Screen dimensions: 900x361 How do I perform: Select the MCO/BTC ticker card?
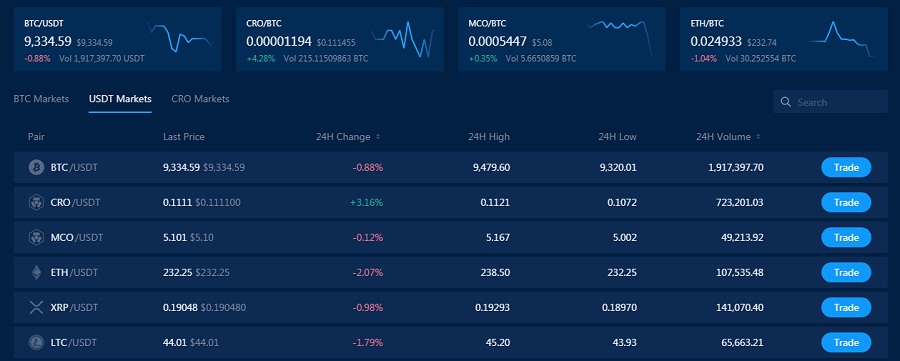(x=562, y=39)
